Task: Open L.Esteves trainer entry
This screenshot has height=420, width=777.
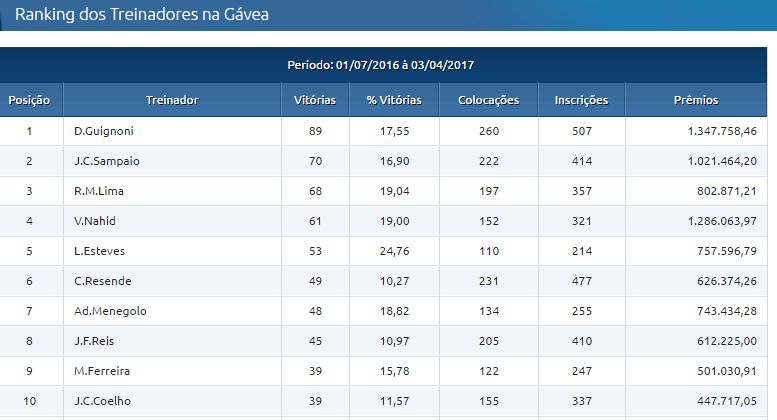Action: coord(99,251)
